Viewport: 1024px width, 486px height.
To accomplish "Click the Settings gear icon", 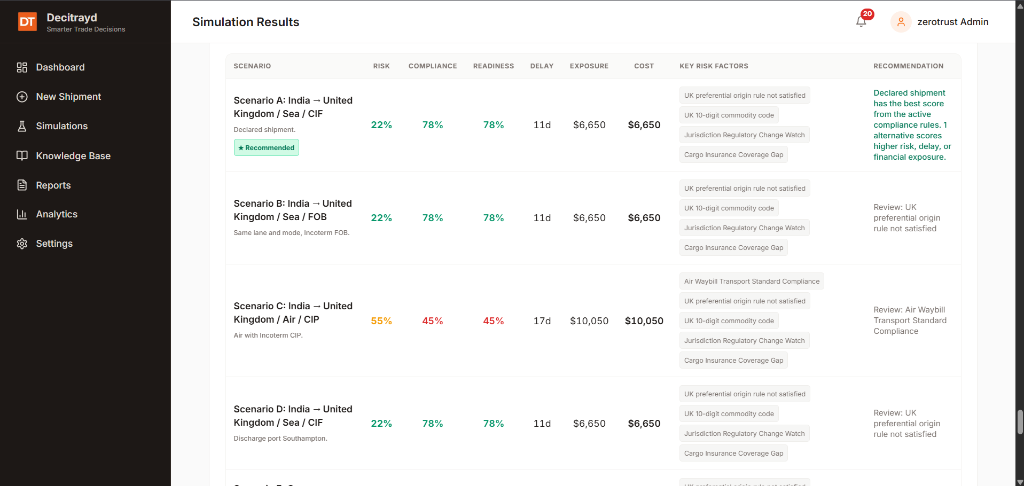I will pyautogui.click(x=22, y=244).
